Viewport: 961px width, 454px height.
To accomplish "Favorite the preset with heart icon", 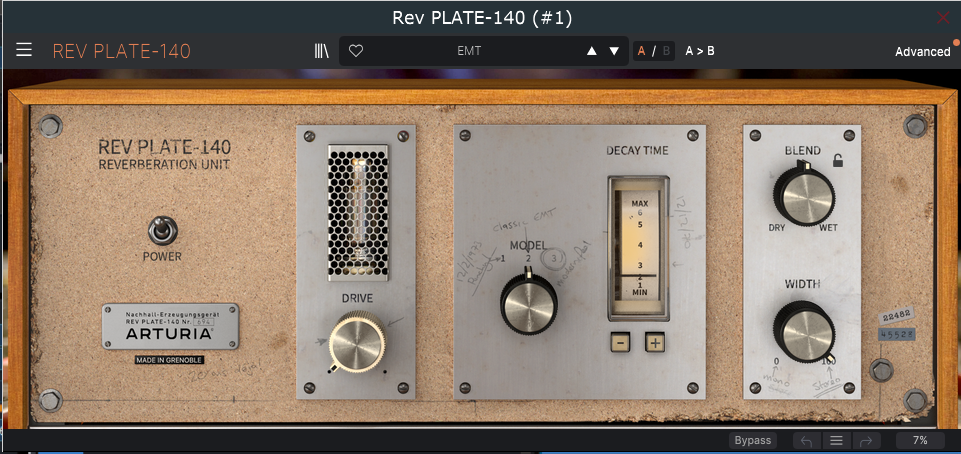I will 356,51.
